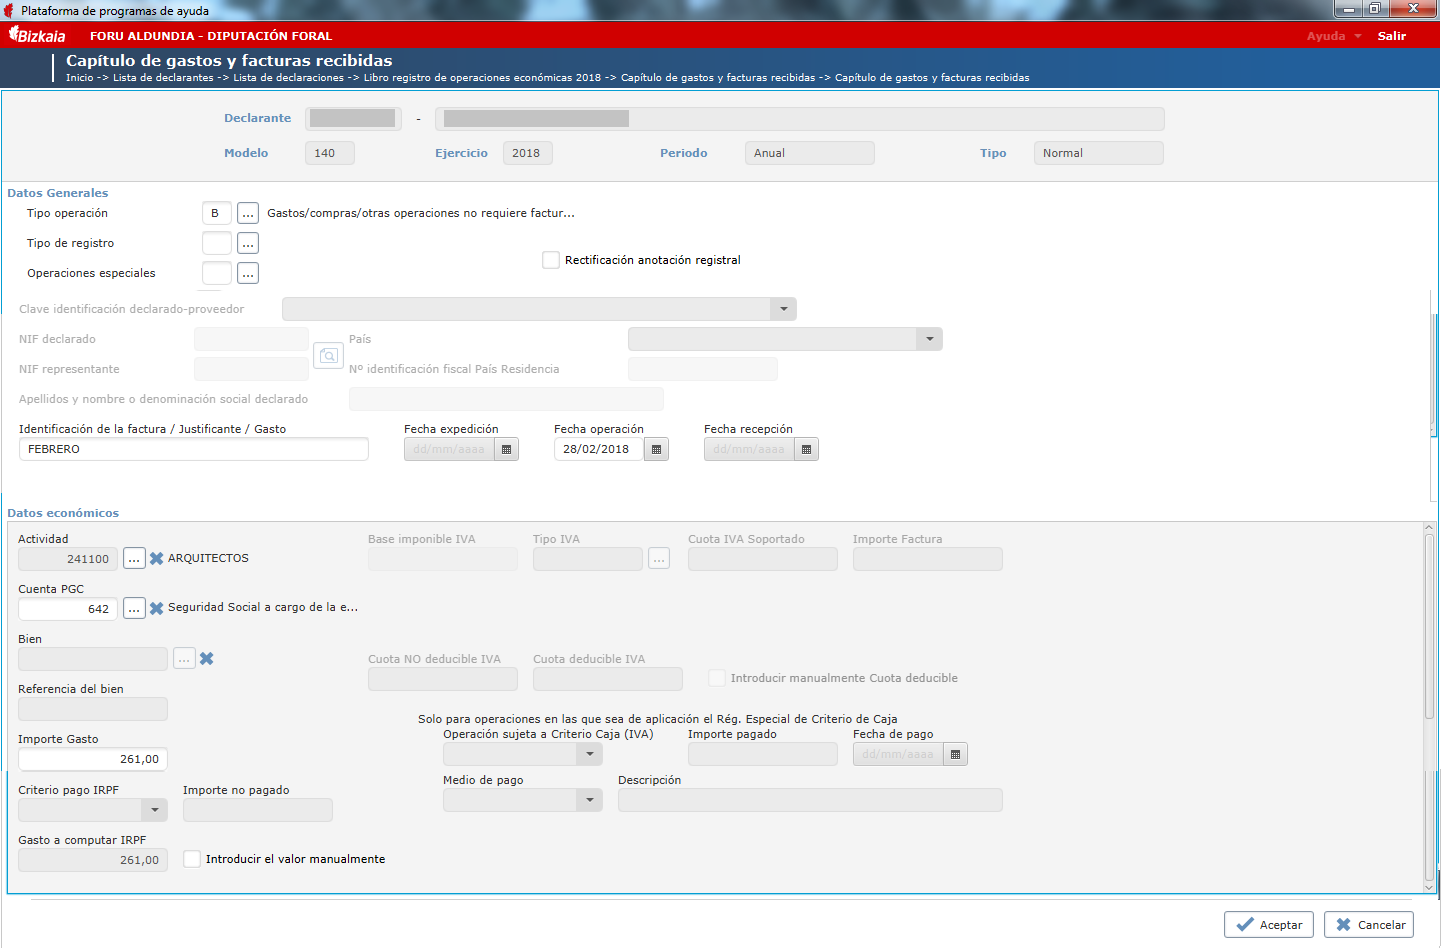Toggle Introducir el valor manualmente checkbox

click(192, 859)
